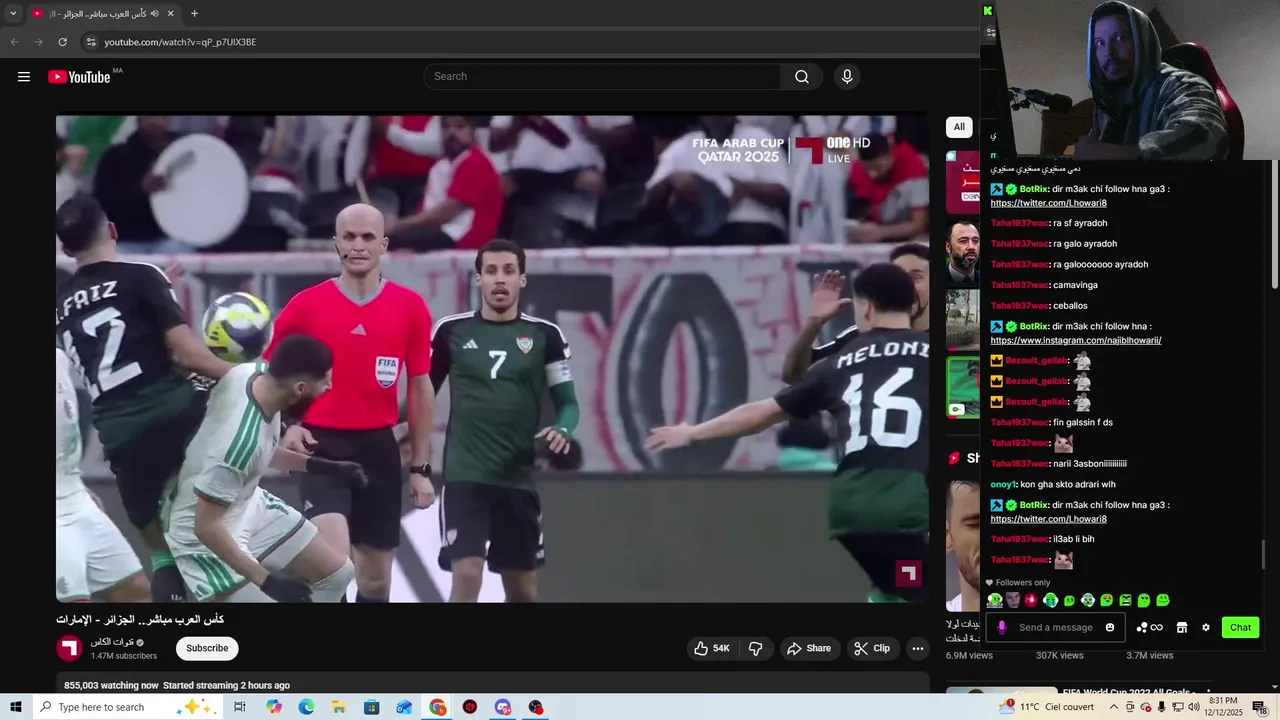Open the three-dot more actions menu

tap(917, 648)
